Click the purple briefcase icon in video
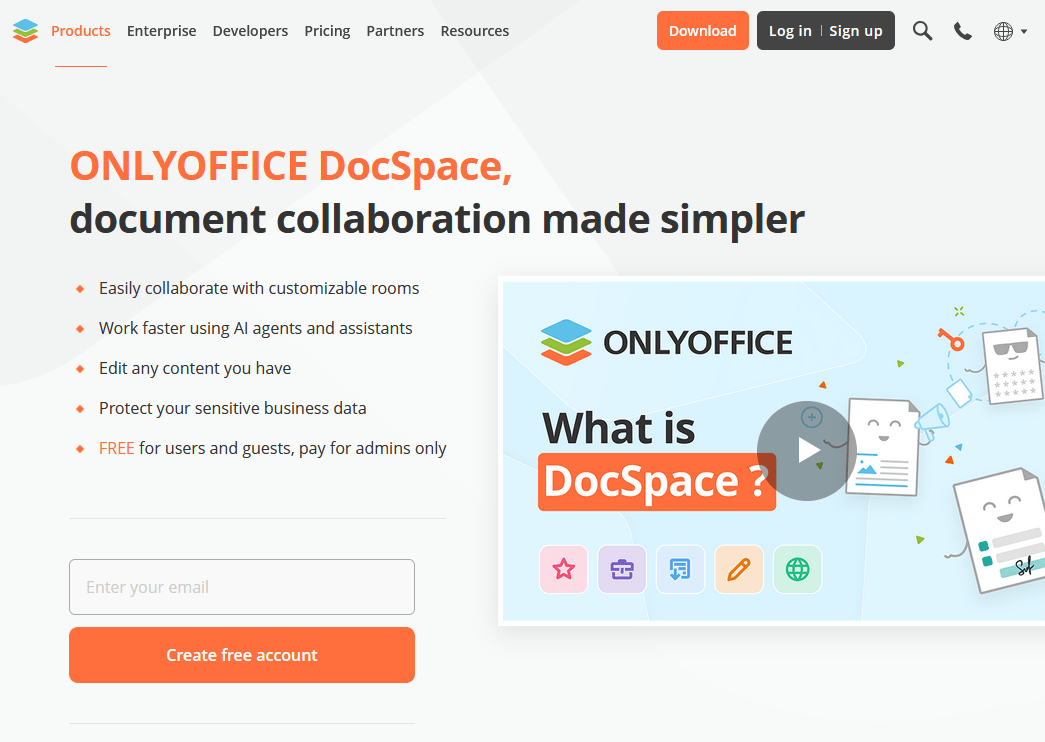 point(622,569)
